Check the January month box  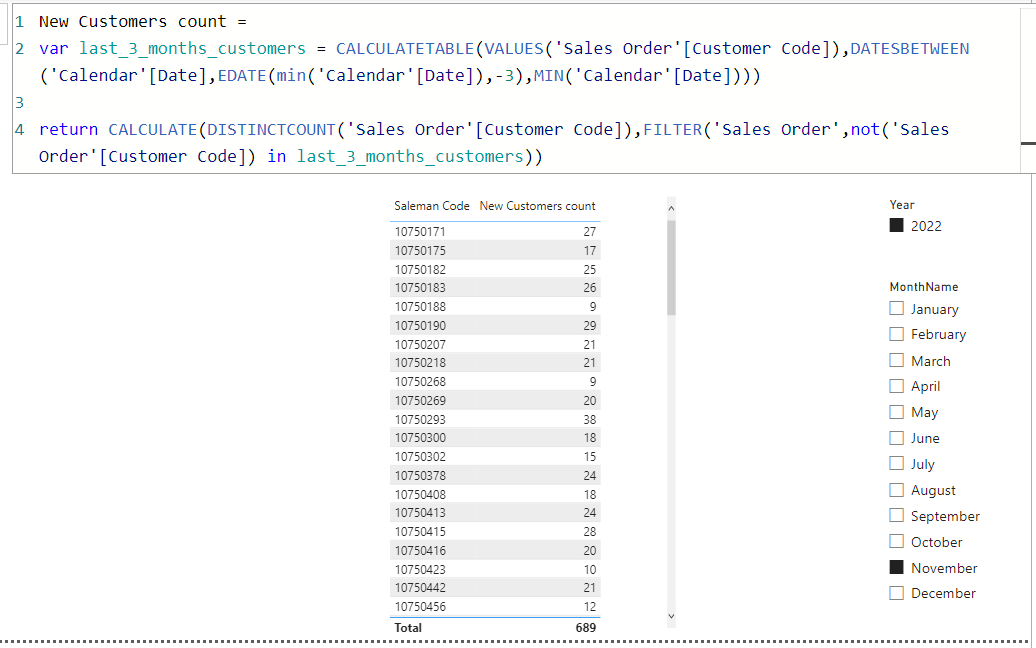click(897, 308)
